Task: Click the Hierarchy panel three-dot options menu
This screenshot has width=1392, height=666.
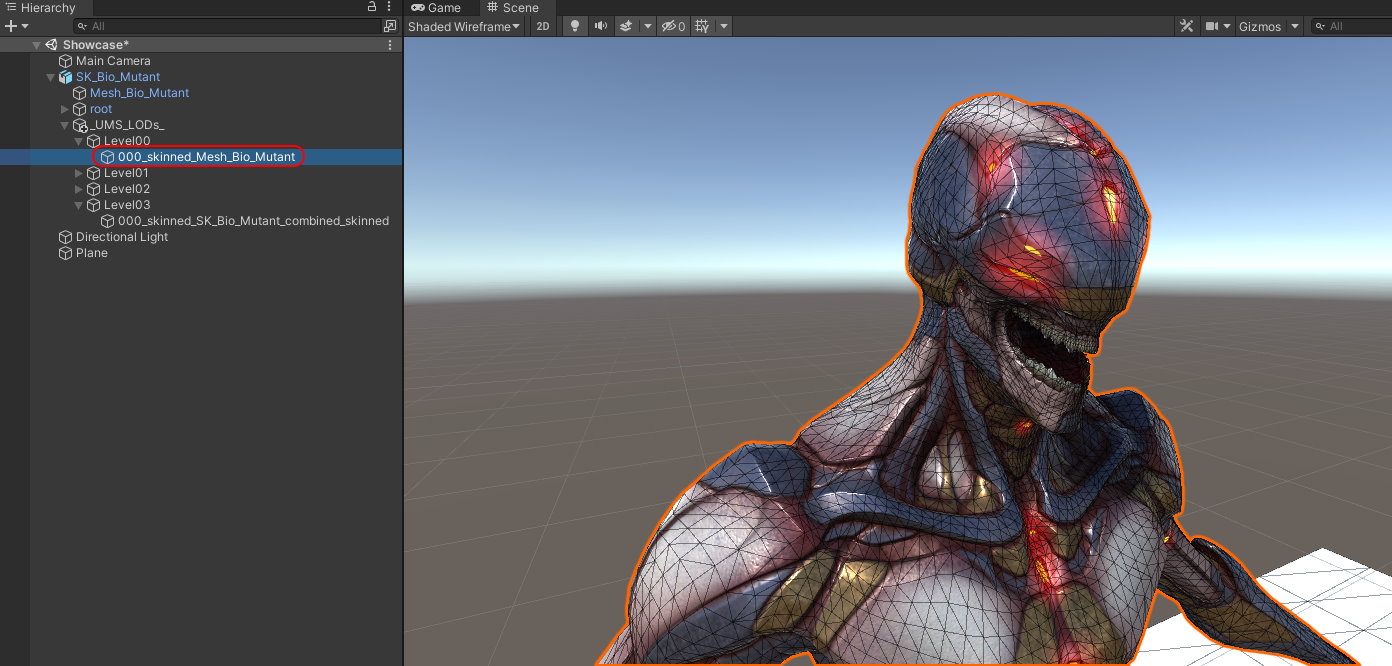Action: tap(391, 7)
